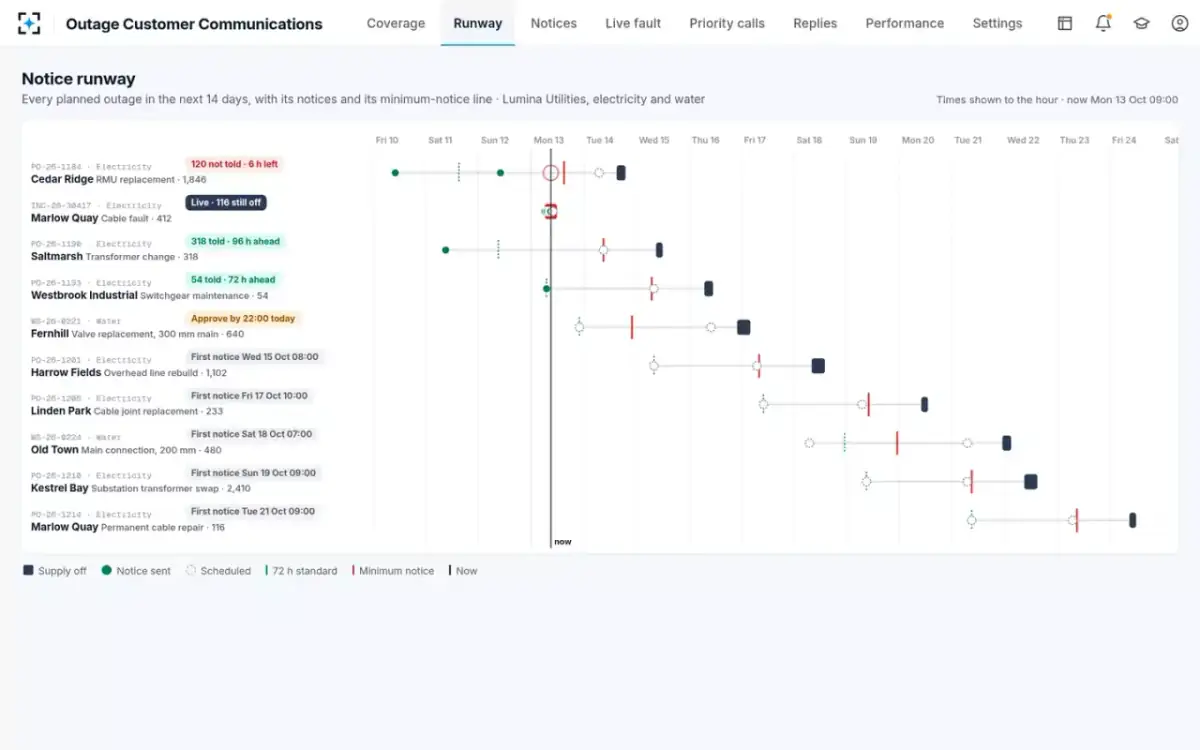Switch to the Coverage tab

pyautogui.click(x=396, y=23)
